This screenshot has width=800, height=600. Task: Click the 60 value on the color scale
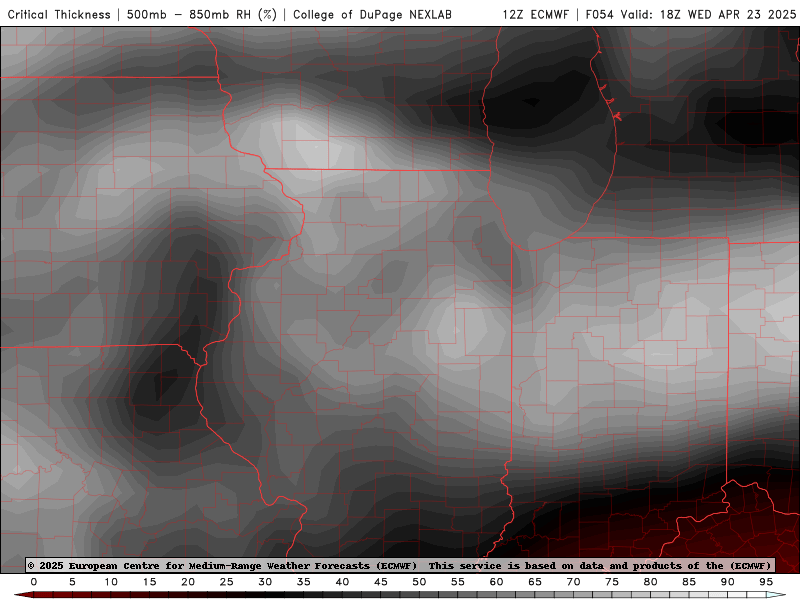[x=496, y=582]
